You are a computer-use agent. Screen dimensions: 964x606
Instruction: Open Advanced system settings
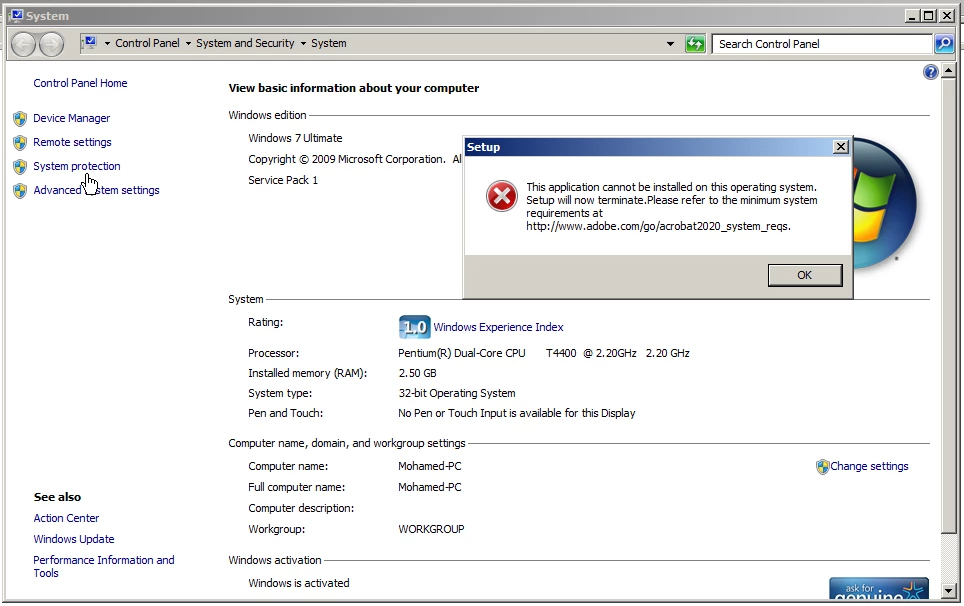tap(96, 190)
